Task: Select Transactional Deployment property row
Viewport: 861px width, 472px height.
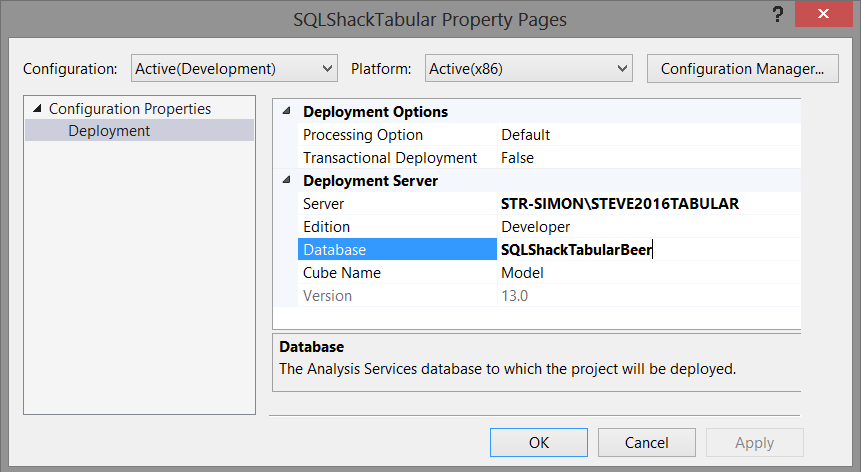Action: pos(390,158)
